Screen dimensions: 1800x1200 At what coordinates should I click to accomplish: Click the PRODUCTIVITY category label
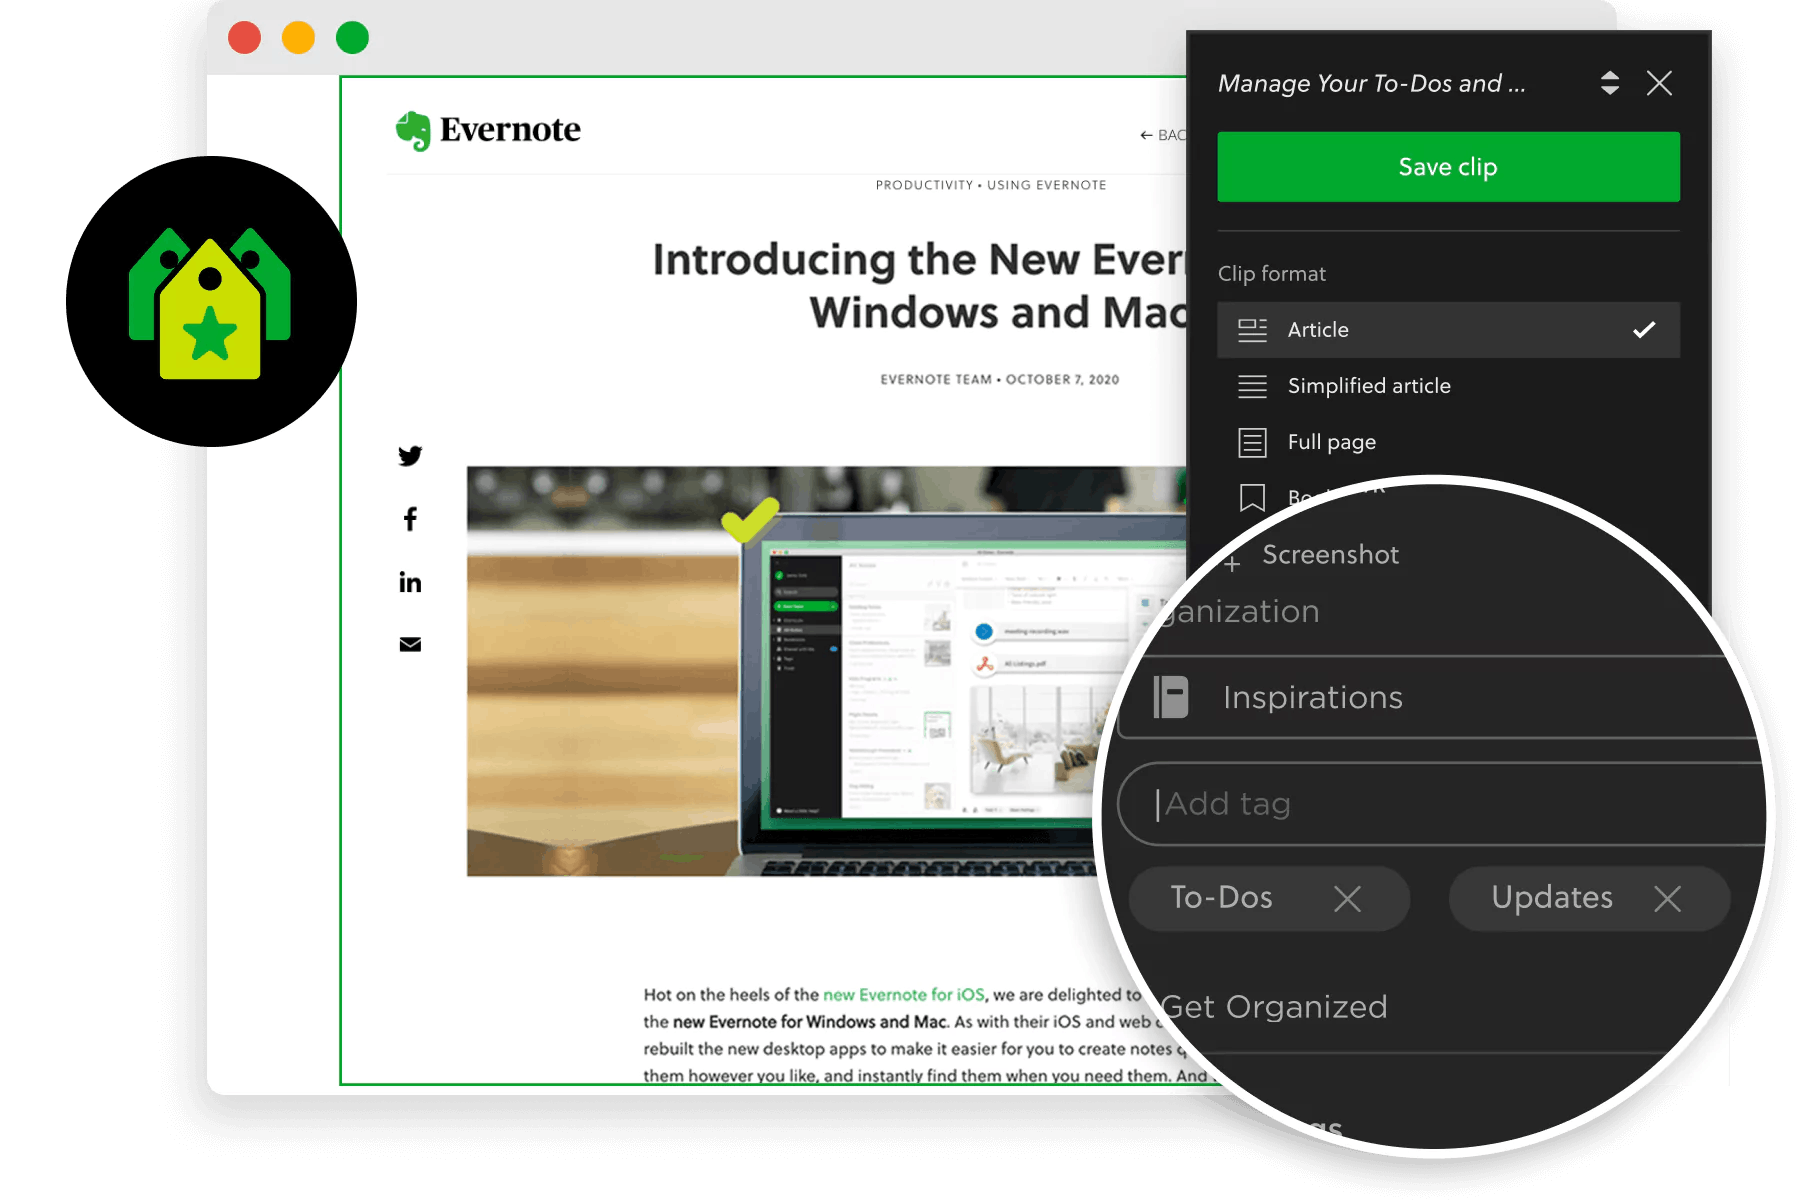(x=924, y=185)
